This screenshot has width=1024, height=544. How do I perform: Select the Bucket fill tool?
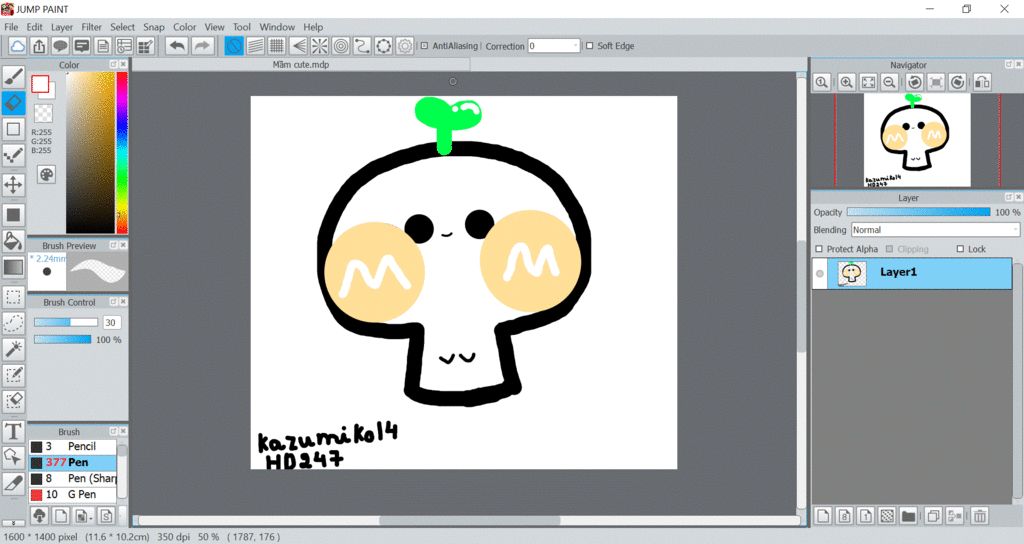13,240
